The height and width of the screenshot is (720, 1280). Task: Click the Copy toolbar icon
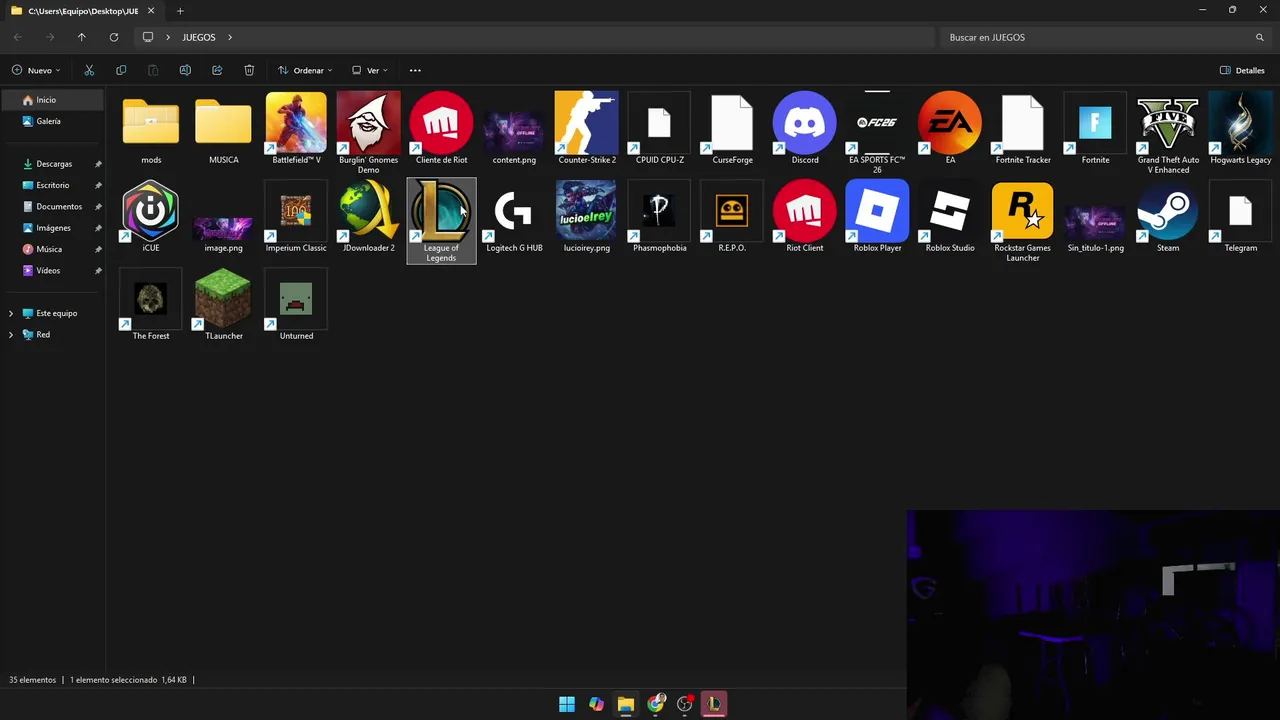[x=121, y=70]
